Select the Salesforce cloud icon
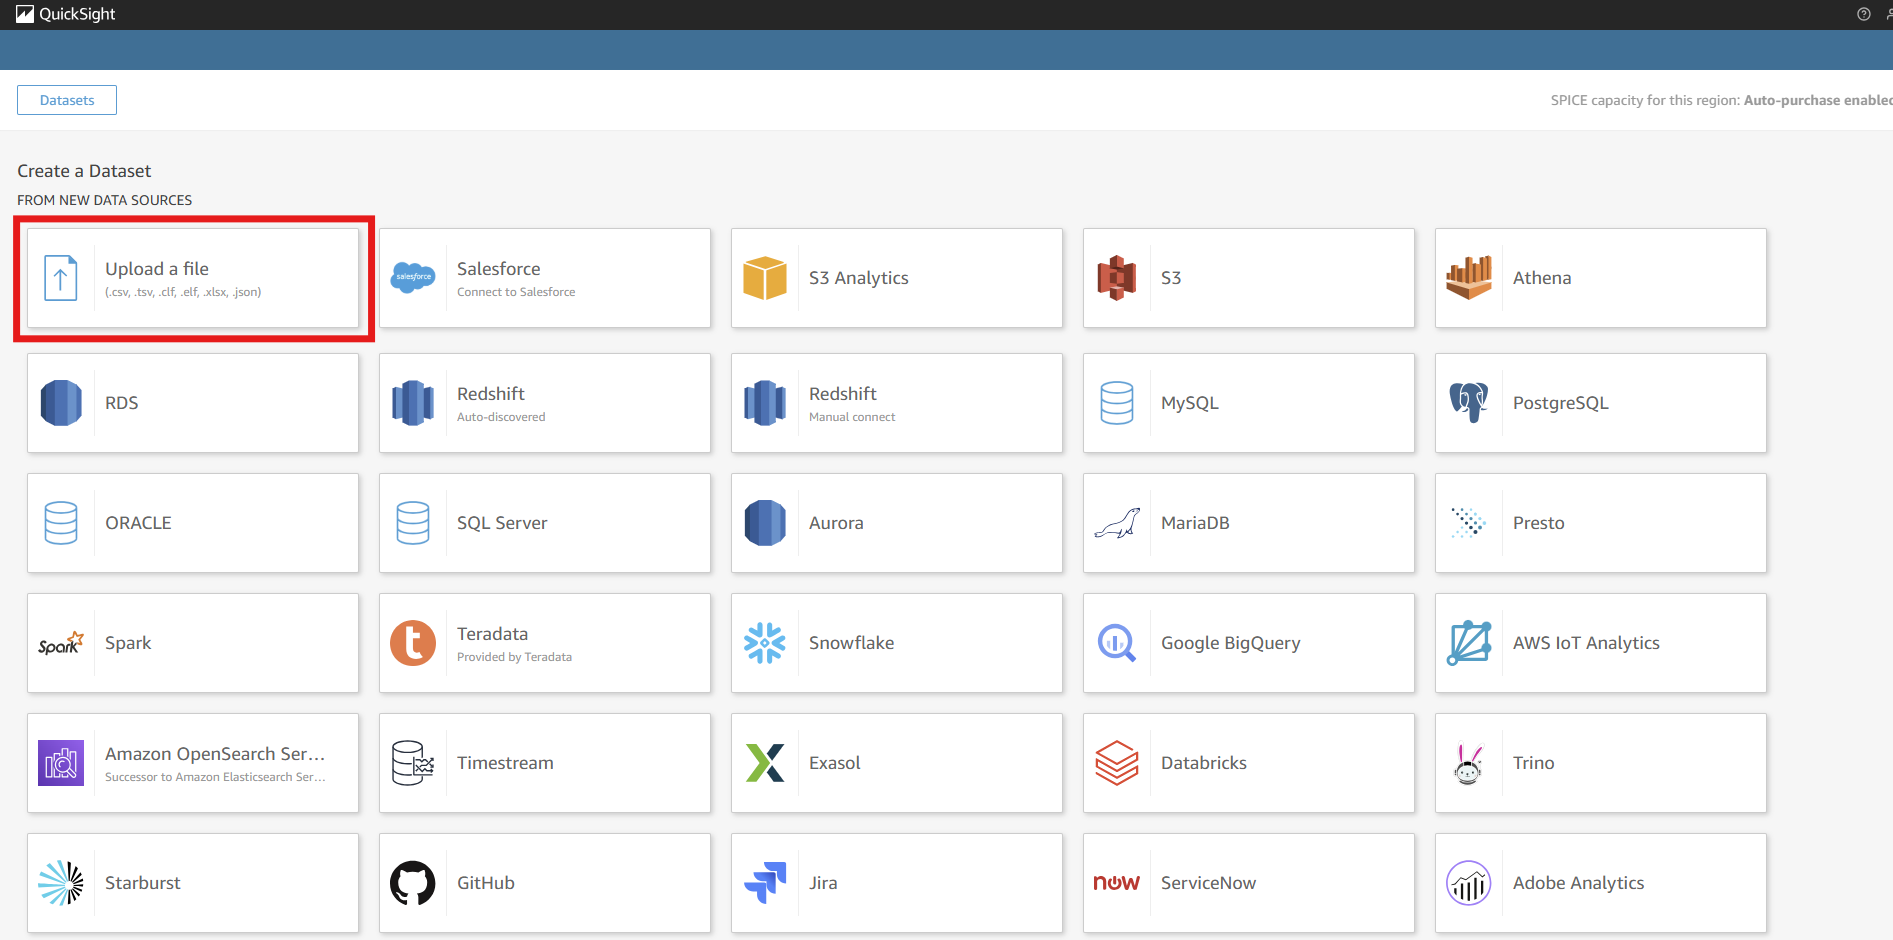This screenshot has width=1893, height=940. coord(413,277)
